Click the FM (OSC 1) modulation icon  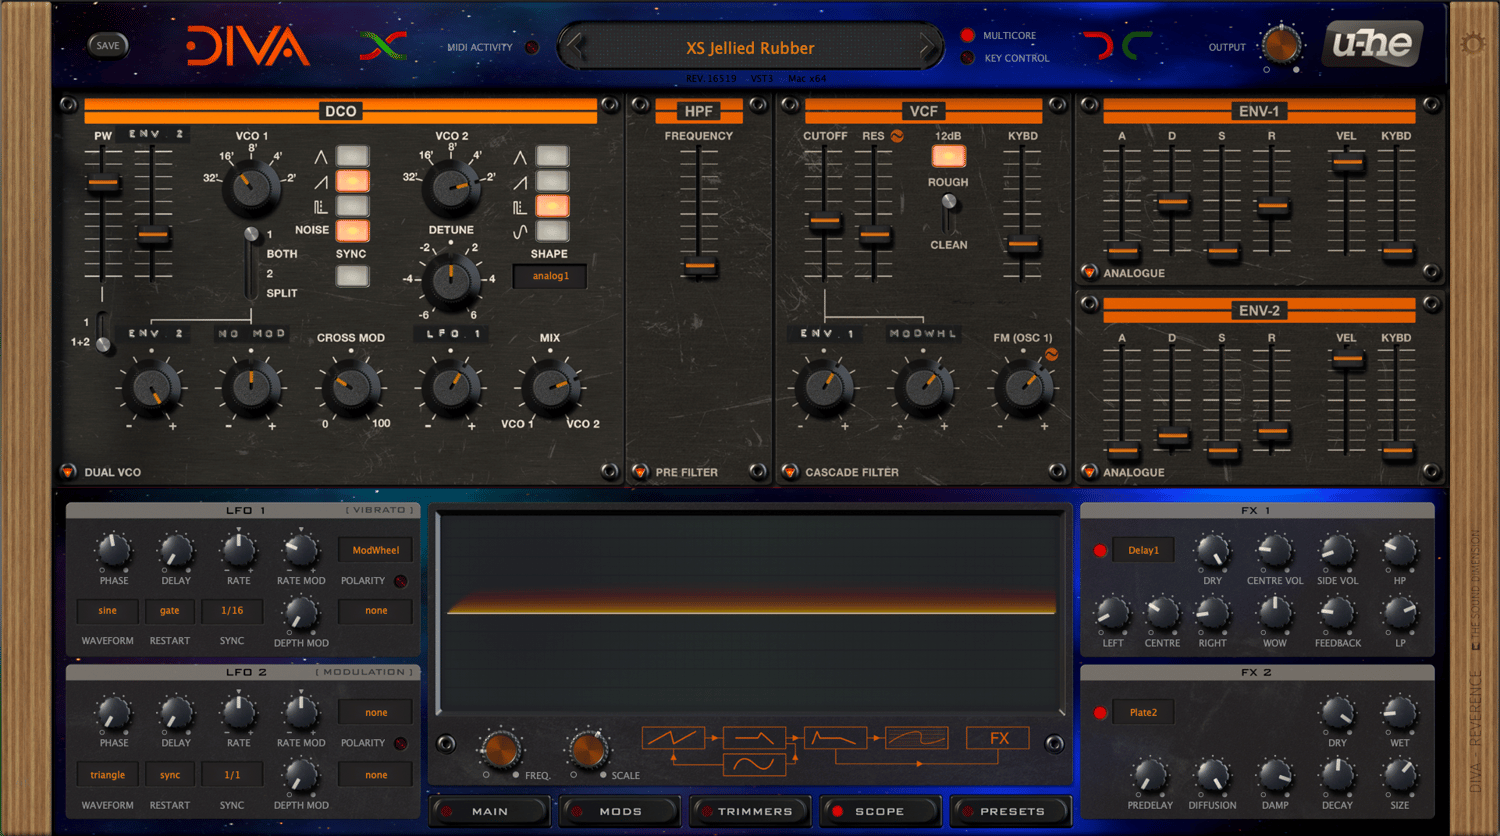pos(1051,354)
